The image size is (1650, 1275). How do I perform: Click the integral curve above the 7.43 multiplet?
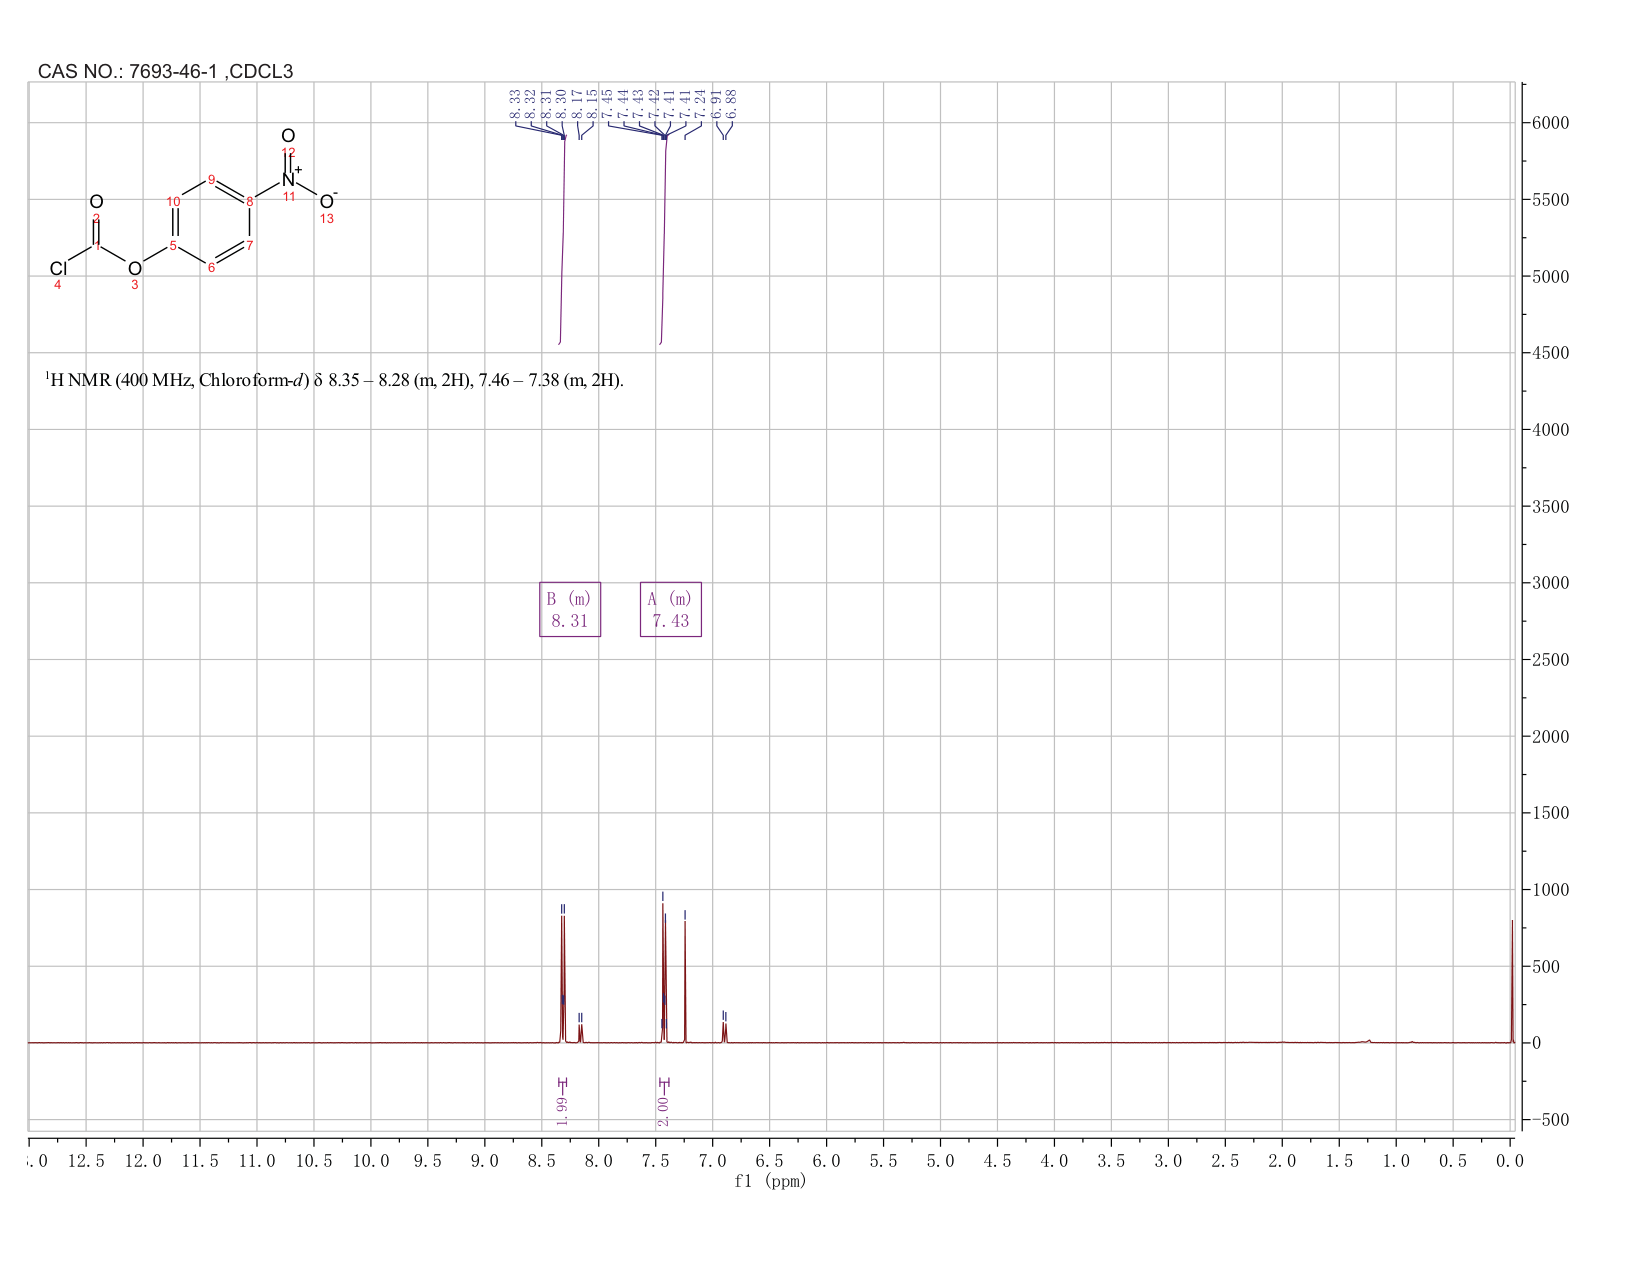click(x=664, y=240)
